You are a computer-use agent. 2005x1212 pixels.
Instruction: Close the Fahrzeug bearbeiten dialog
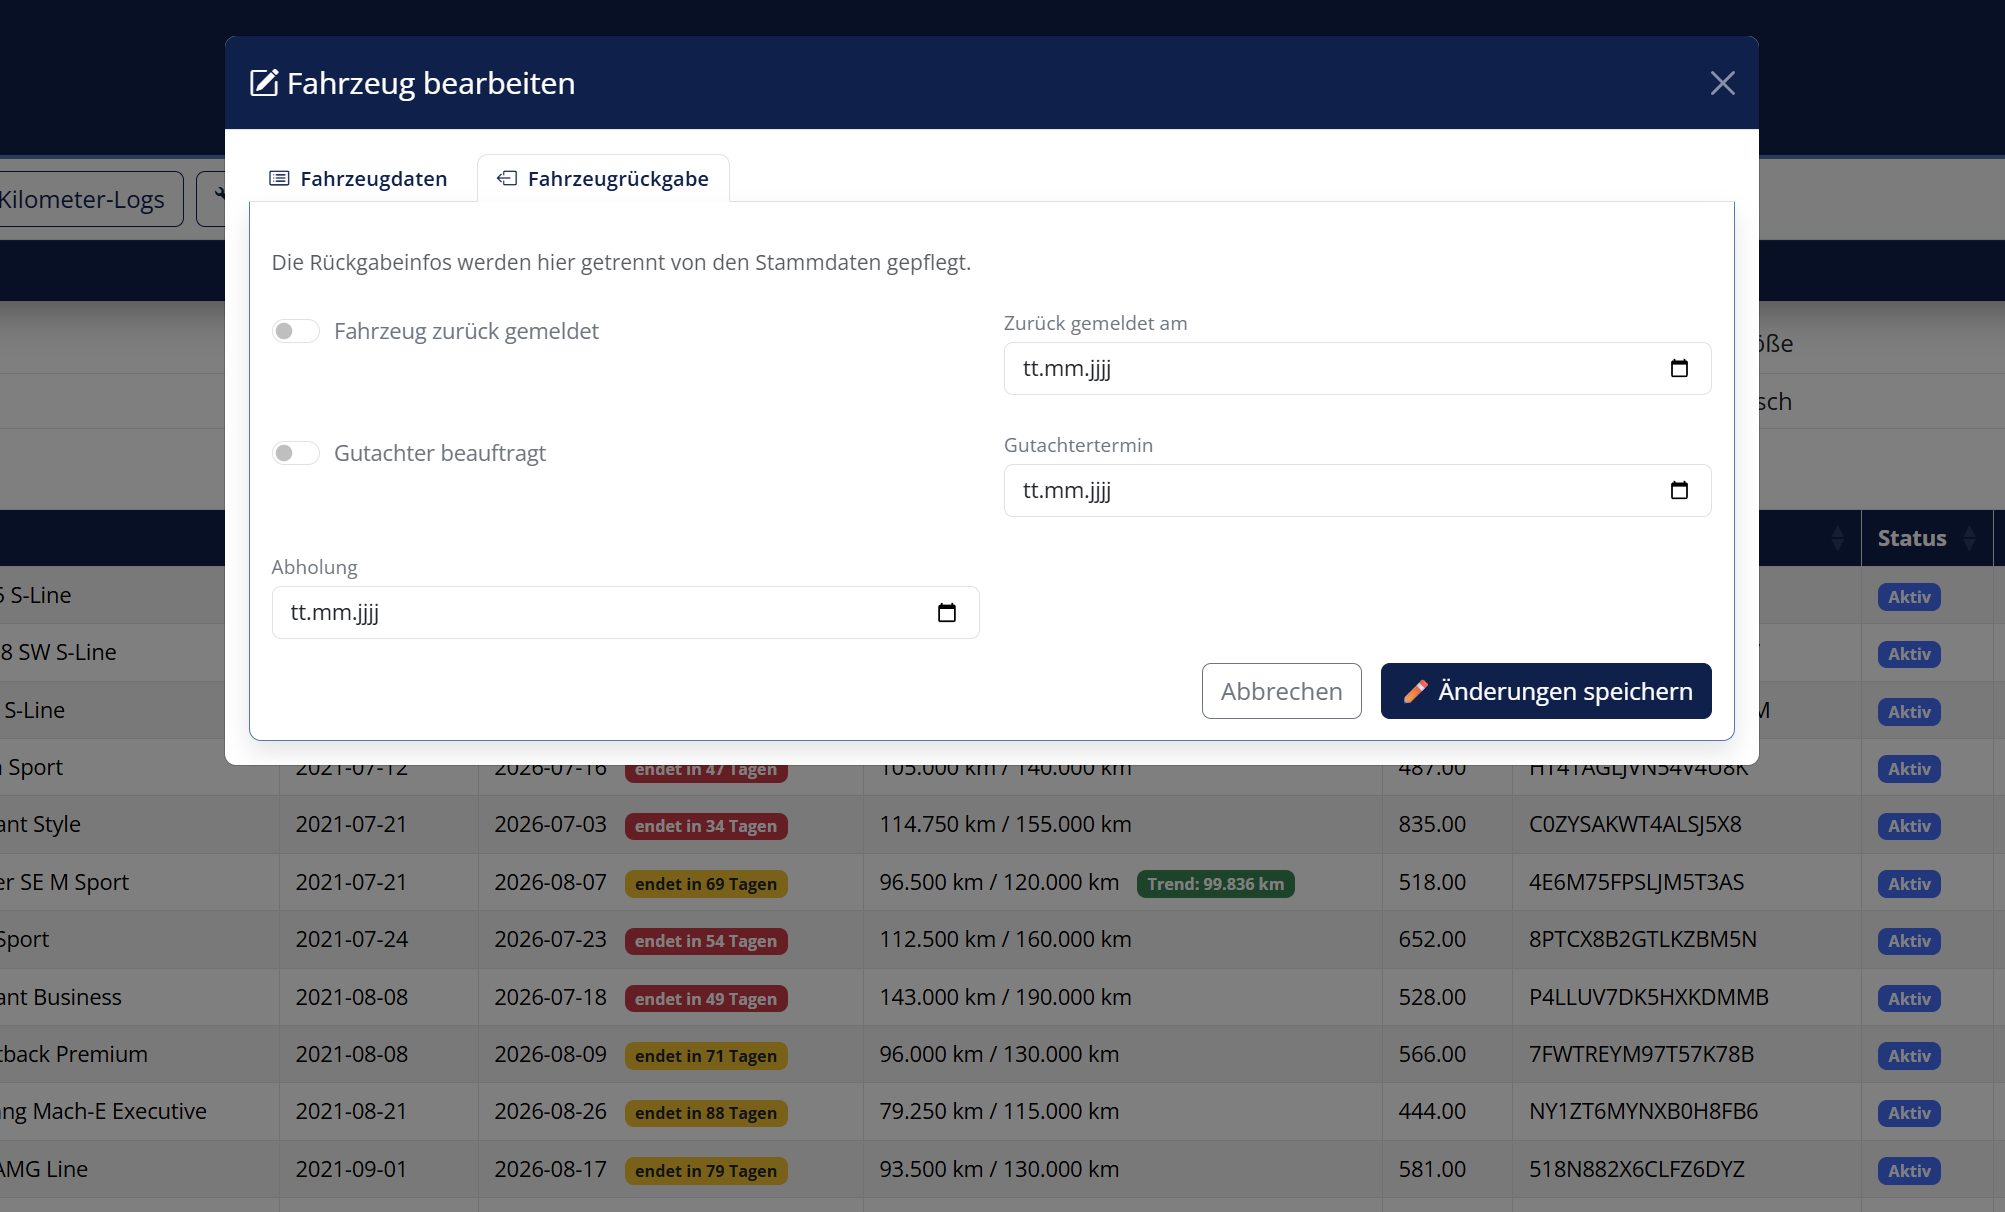pyautogui.click(x=1722, y=83)
